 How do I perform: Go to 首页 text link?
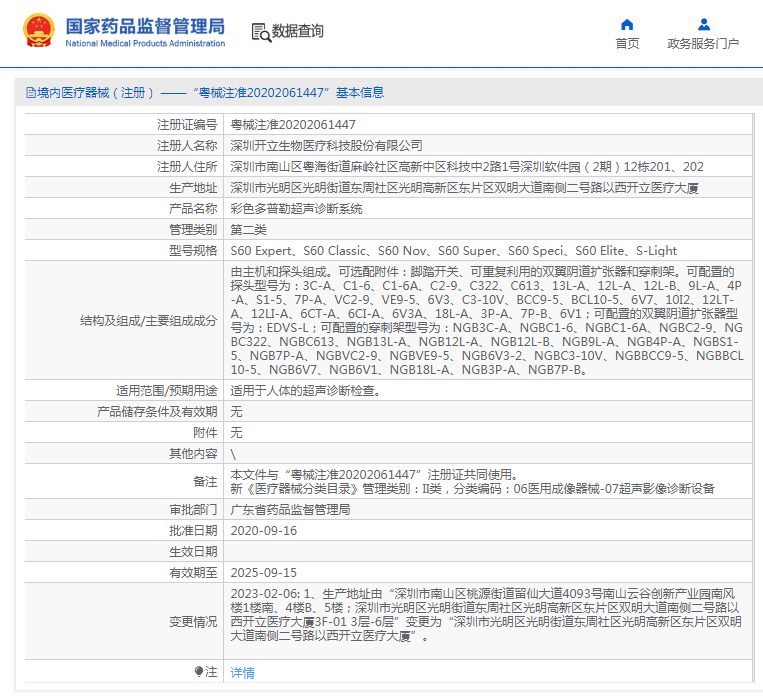(x=627, y=44)
